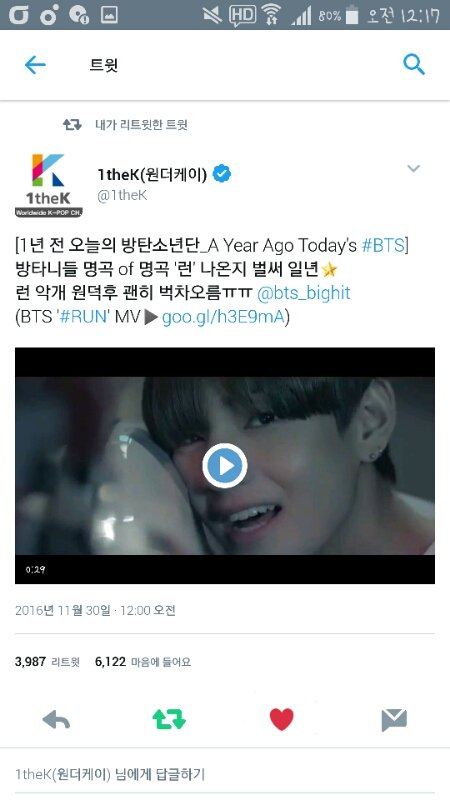Open the #BTS hashtag link

(383, 245)
